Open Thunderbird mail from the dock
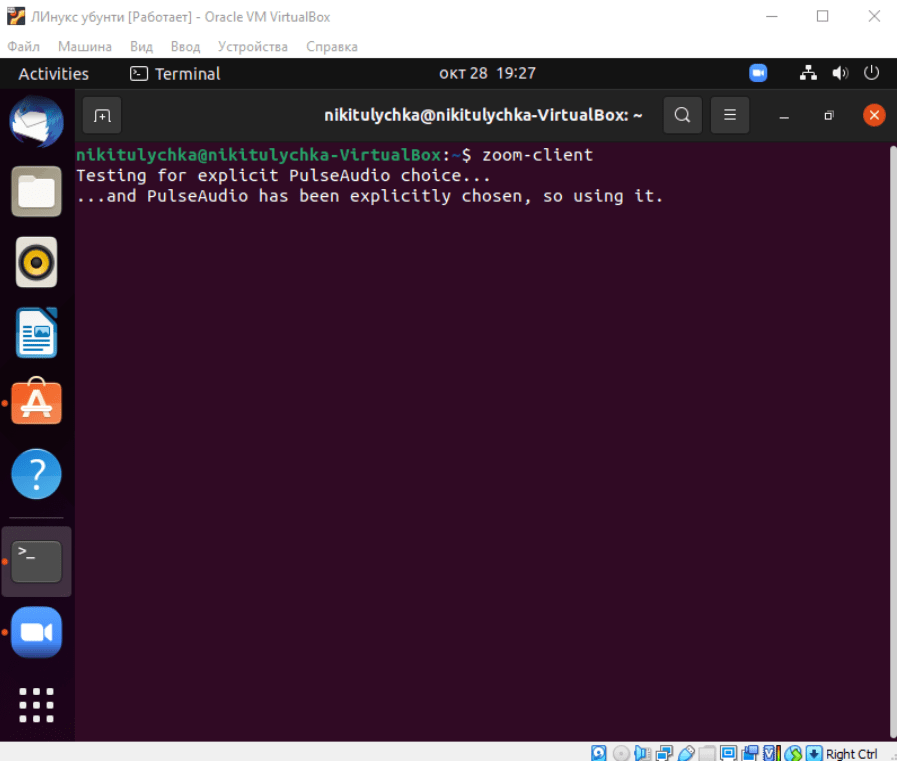 tap(37, 121)
